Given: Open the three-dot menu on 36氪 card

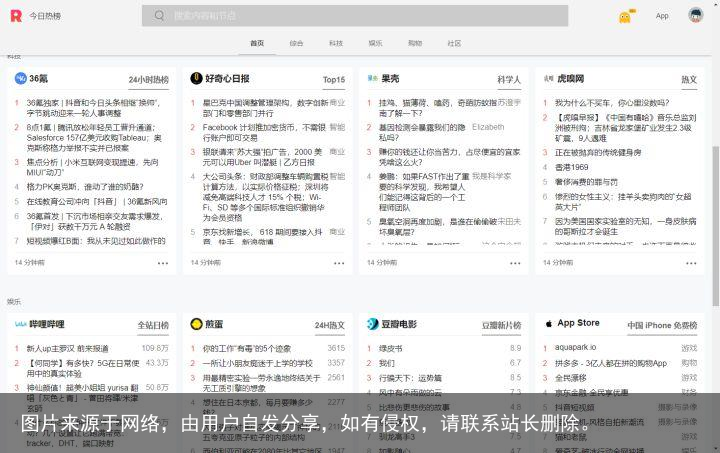Looking at the screenshot, I should coord(163,263).
